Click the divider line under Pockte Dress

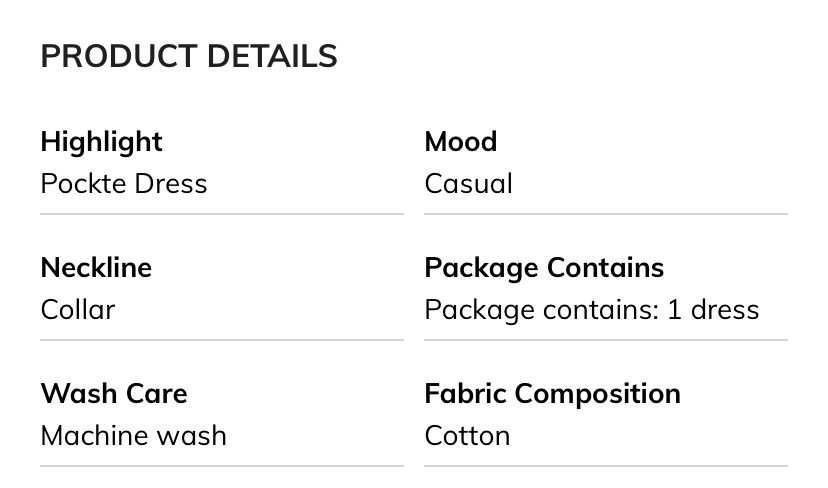point(222,214)
